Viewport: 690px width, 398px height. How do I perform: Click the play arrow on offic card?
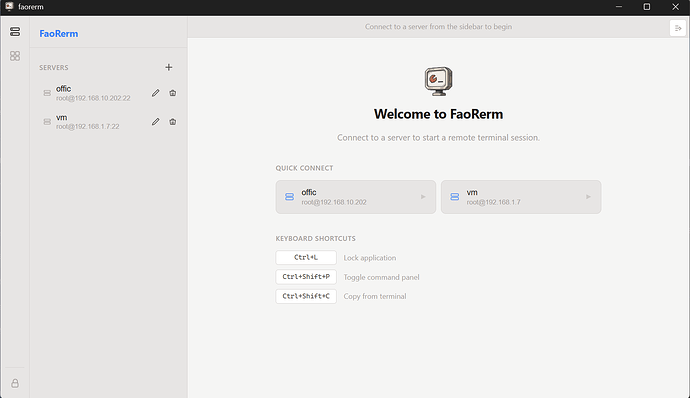[x=423, y=197]
